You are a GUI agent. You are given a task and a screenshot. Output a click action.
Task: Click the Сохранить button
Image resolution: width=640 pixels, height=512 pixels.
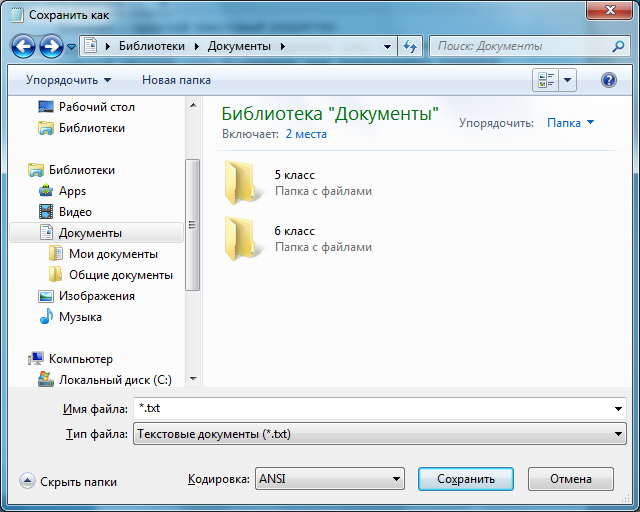tap(466, 479)
